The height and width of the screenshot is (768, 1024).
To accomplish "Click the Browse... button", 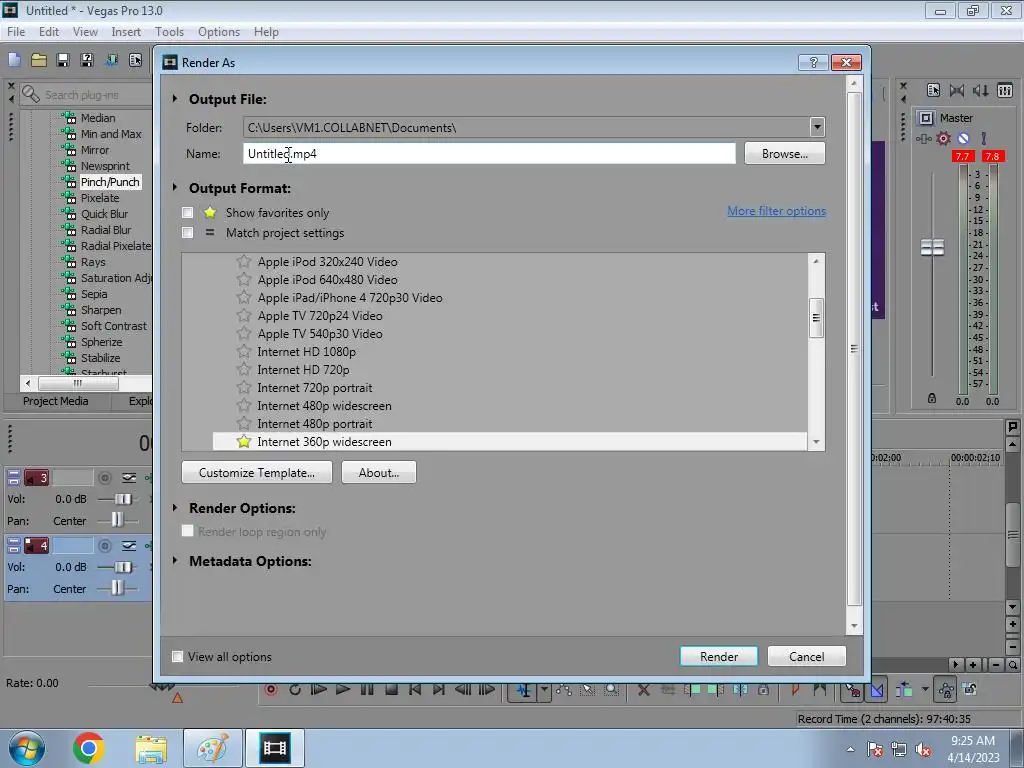I will coord(785,153).
